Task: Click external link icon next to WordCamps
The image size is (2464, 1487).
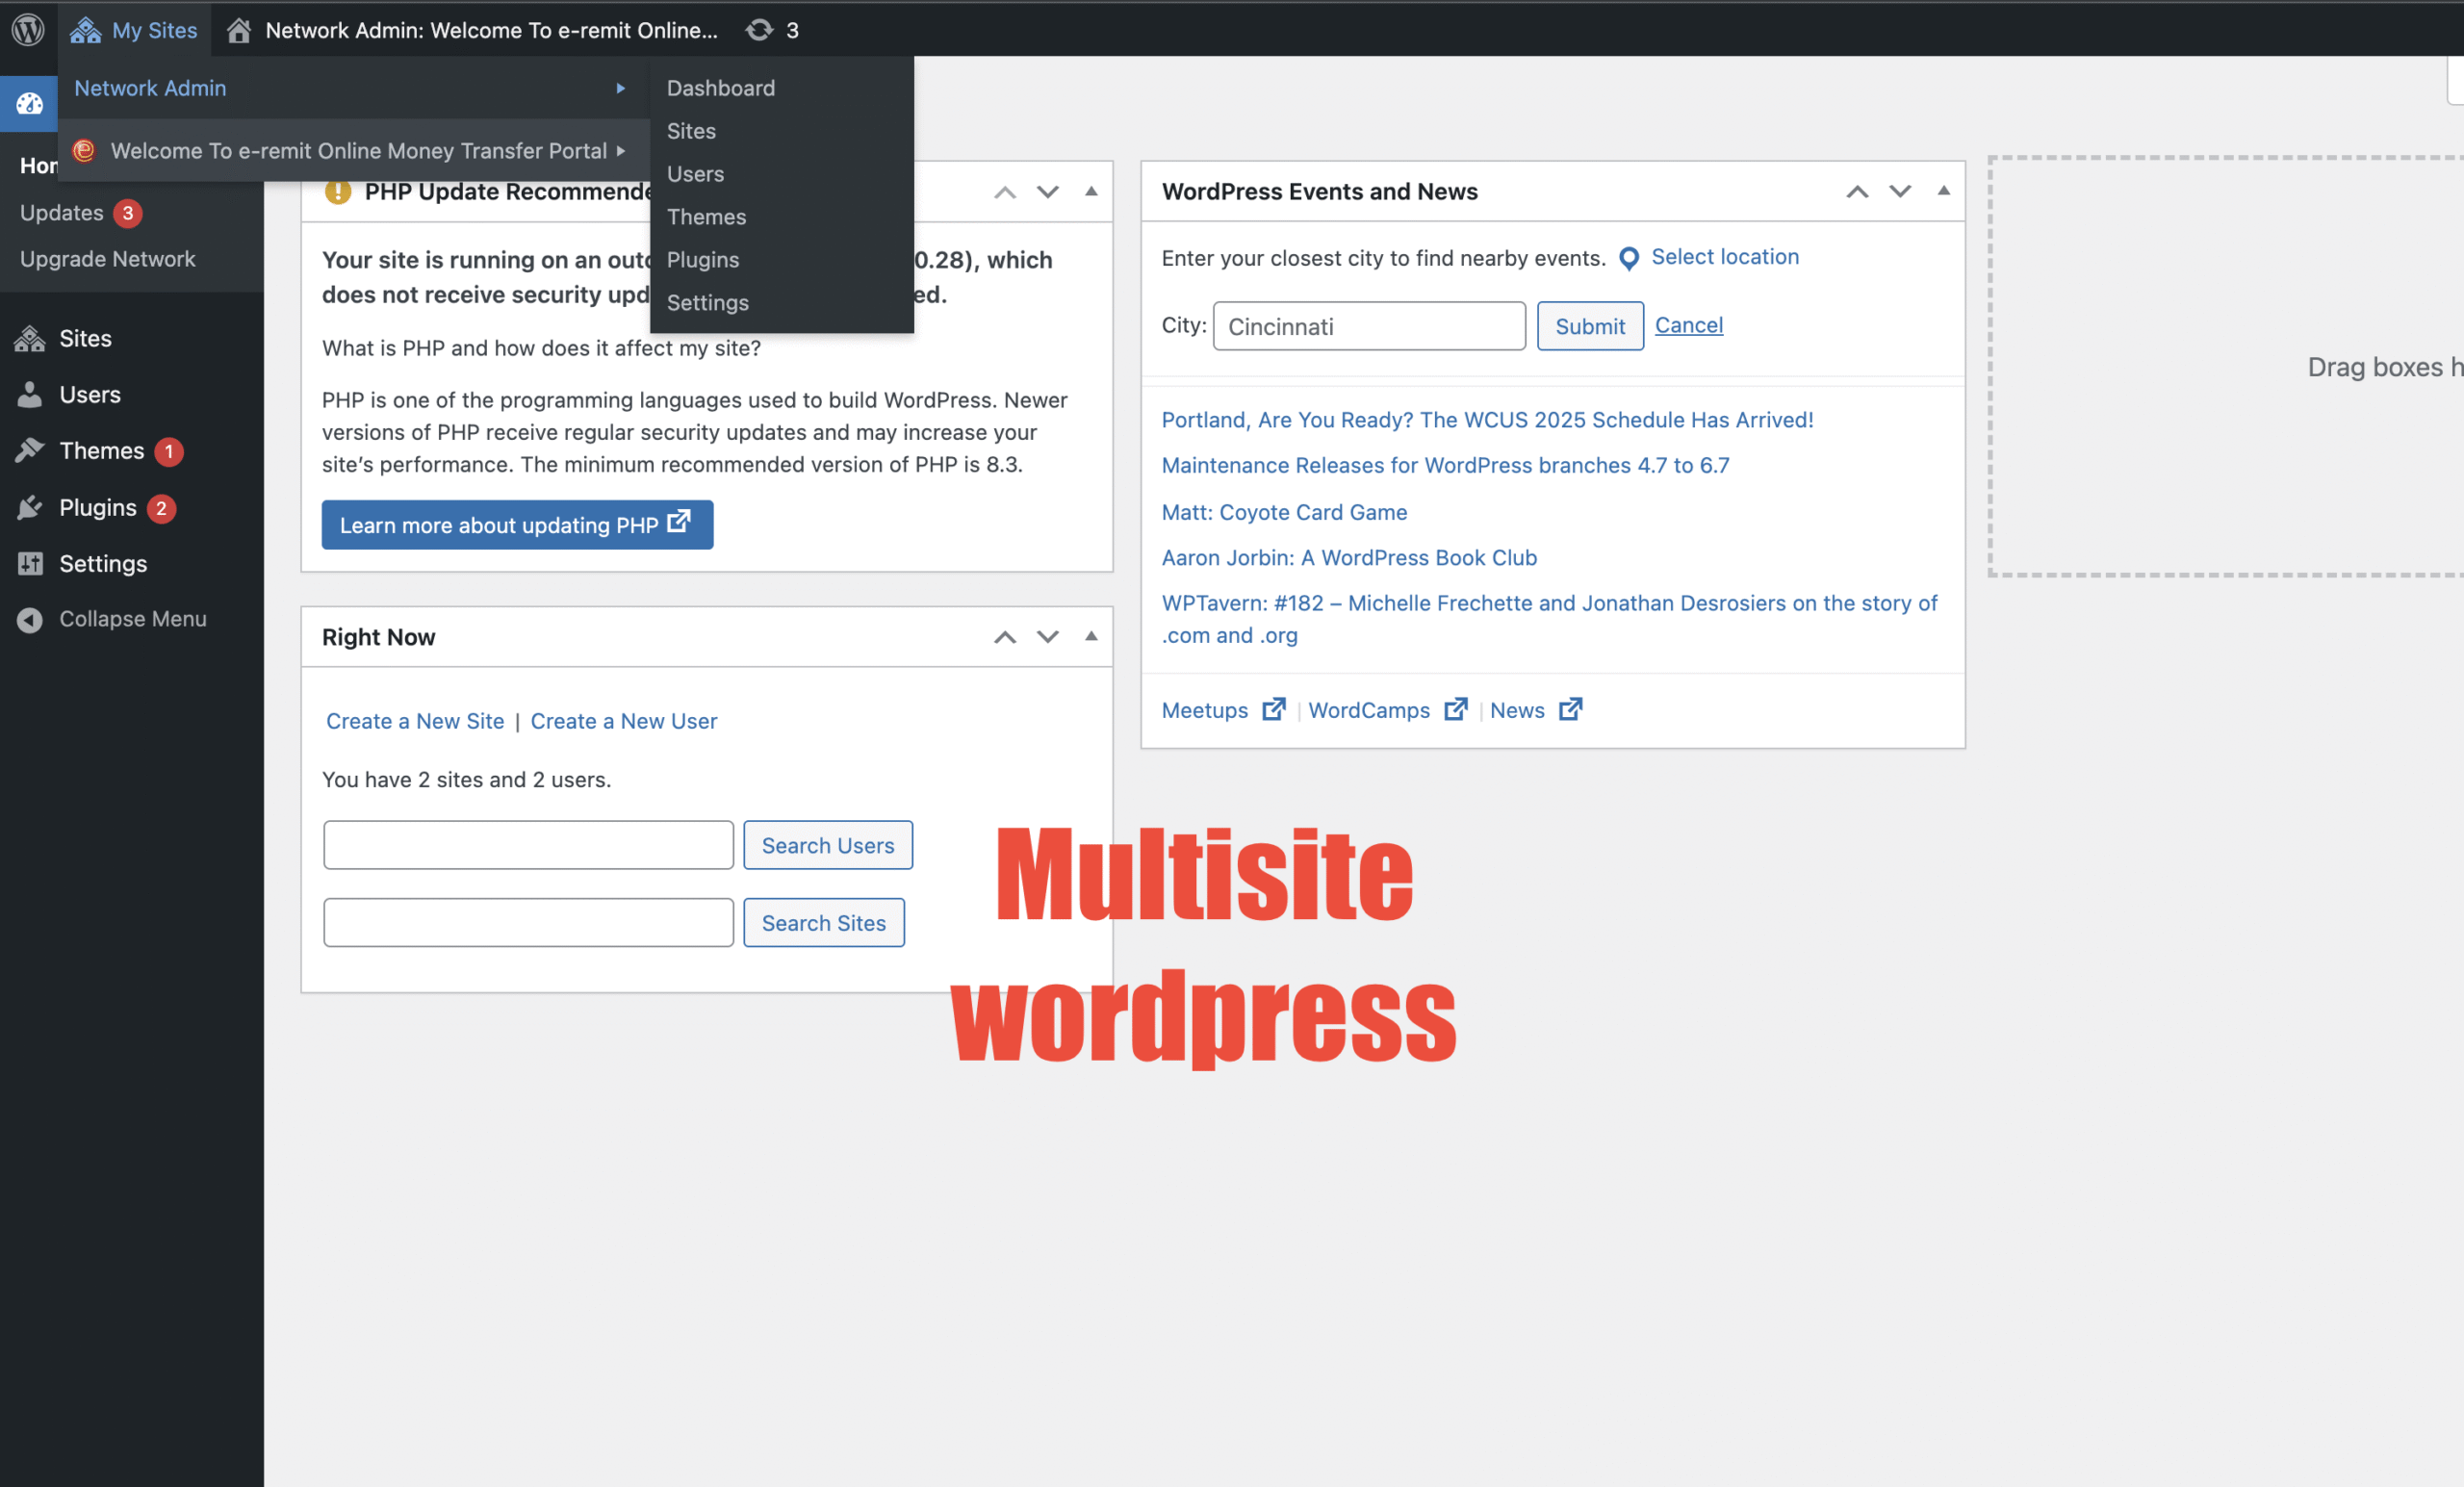Action: (1455, 709)
